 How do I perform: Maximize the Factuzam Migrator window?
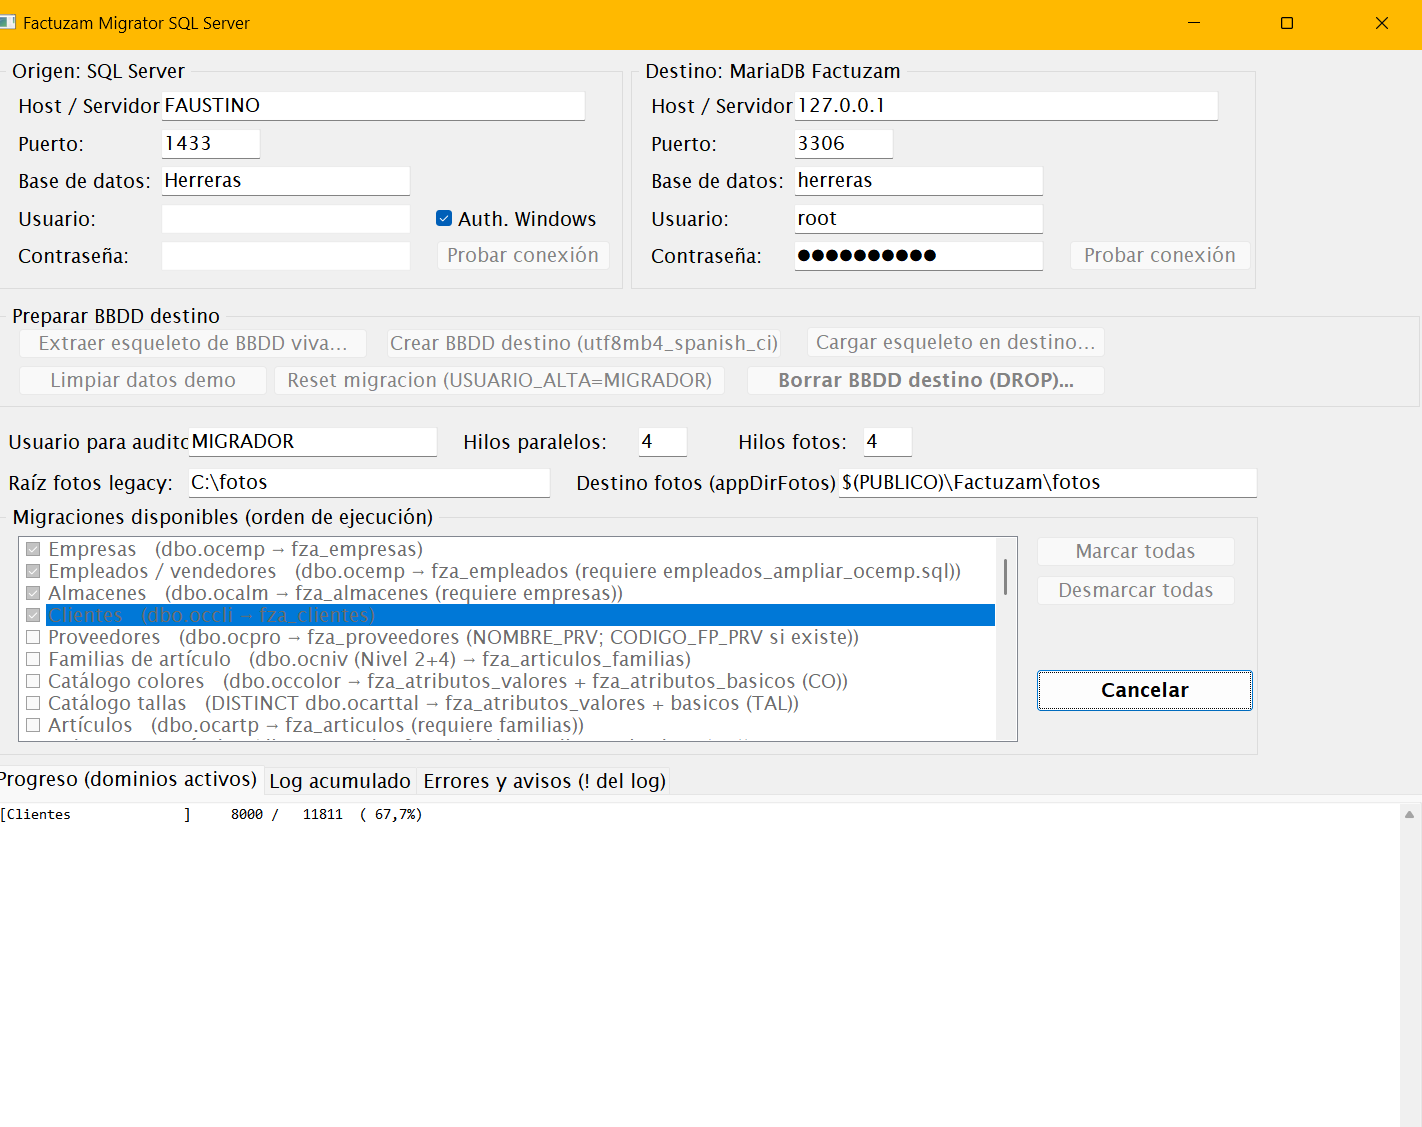(x=1287, y=23)
